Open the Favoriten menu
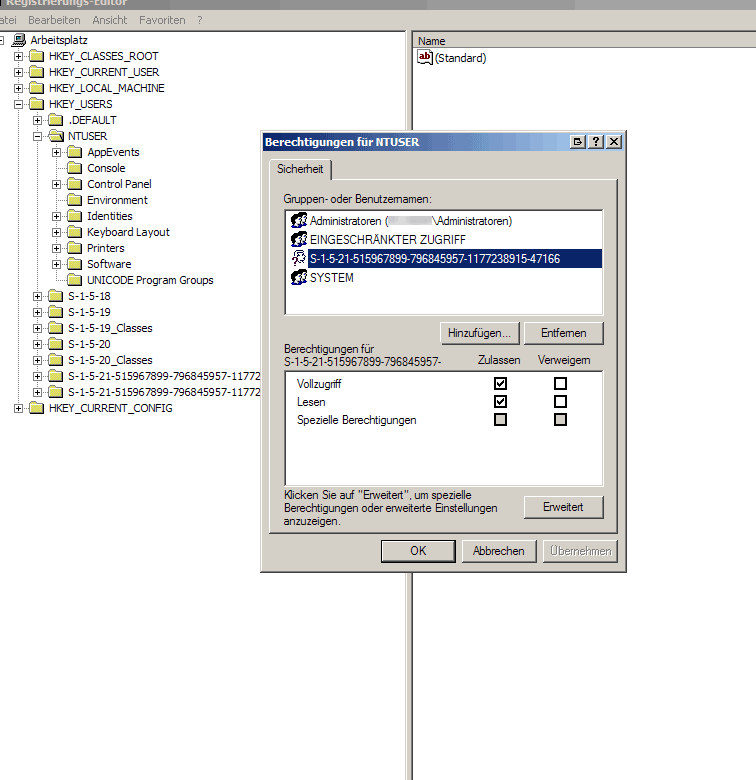756x780 pixels. pos(162,20)
